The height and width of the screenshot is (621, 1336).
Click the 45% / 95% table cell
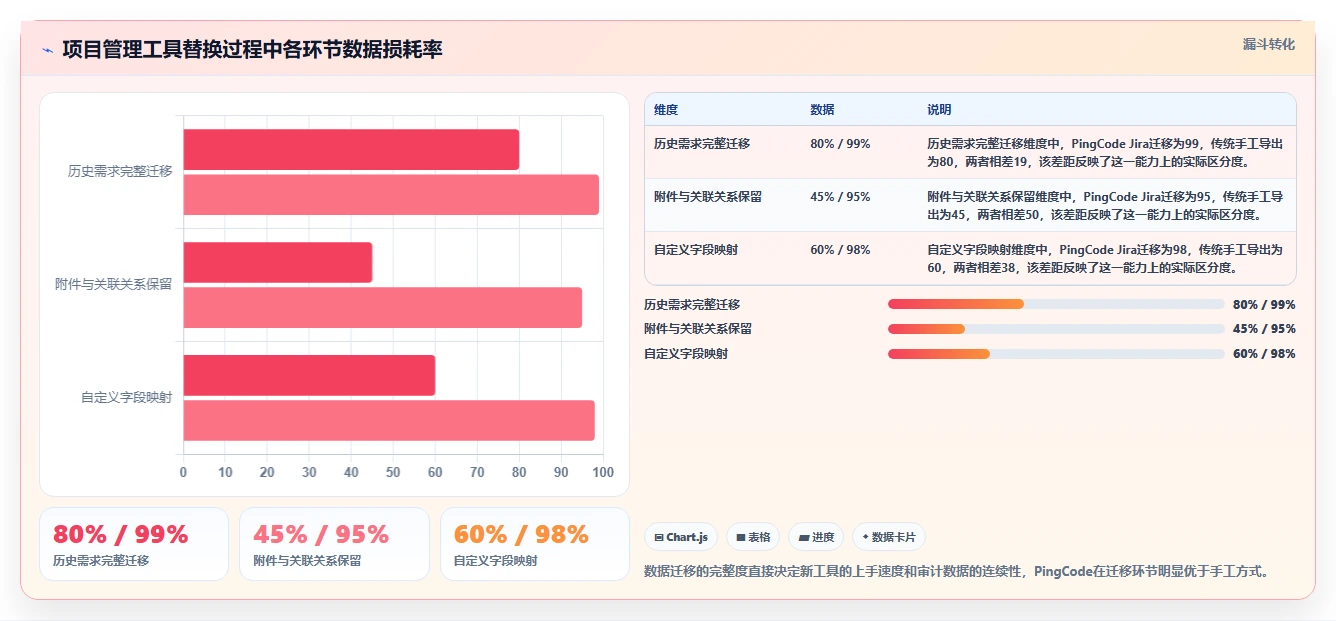point(840,197)
